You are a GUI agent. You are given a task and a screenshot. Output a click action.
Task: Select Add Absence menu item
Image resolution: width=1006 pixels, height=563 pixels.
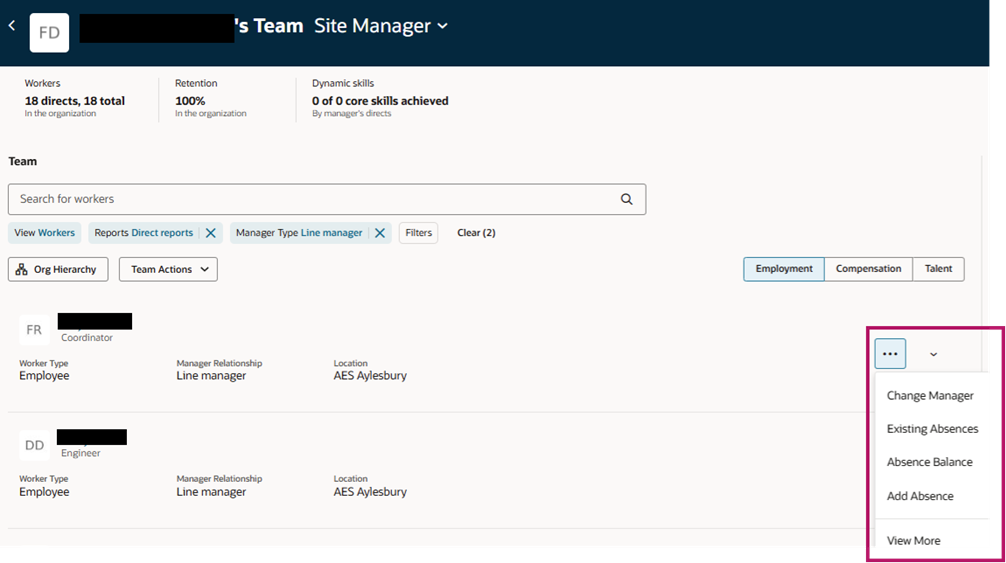tap(920, 496)
